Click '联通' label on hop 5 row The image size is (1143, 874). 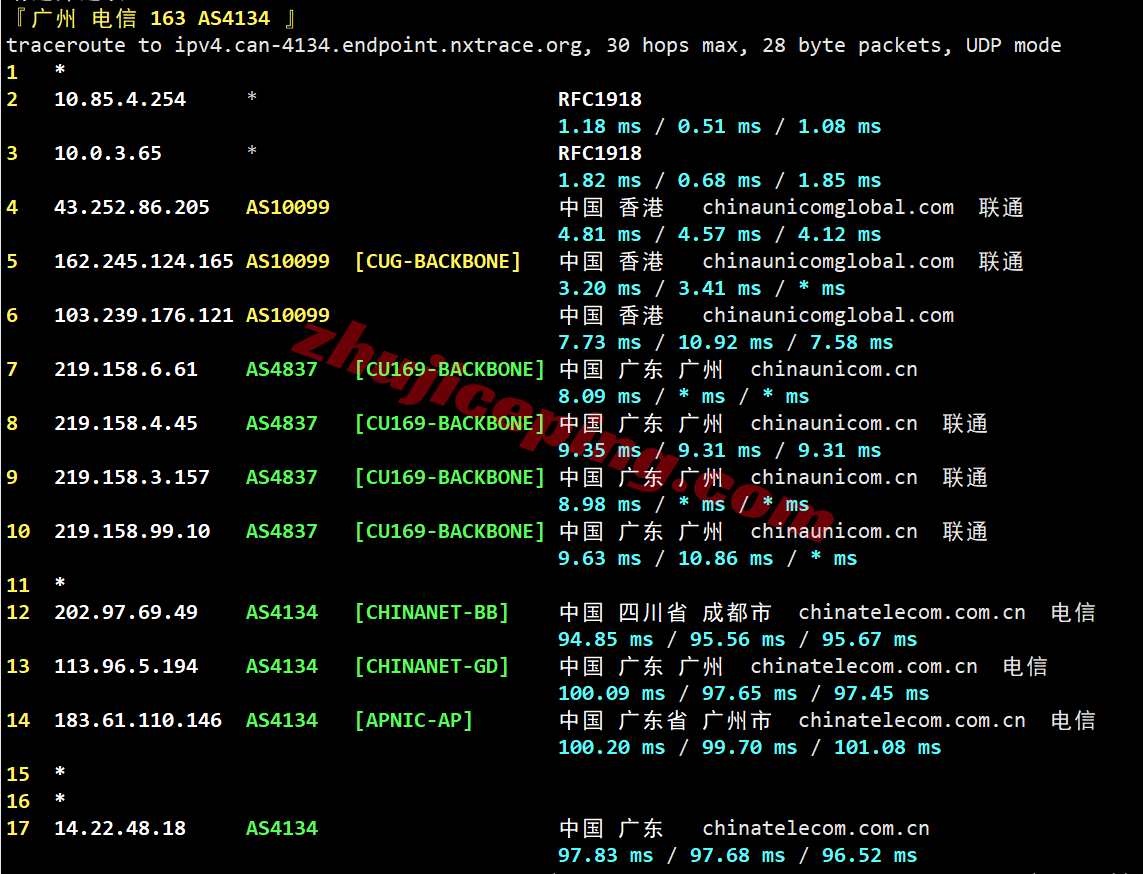(1001, 261)
